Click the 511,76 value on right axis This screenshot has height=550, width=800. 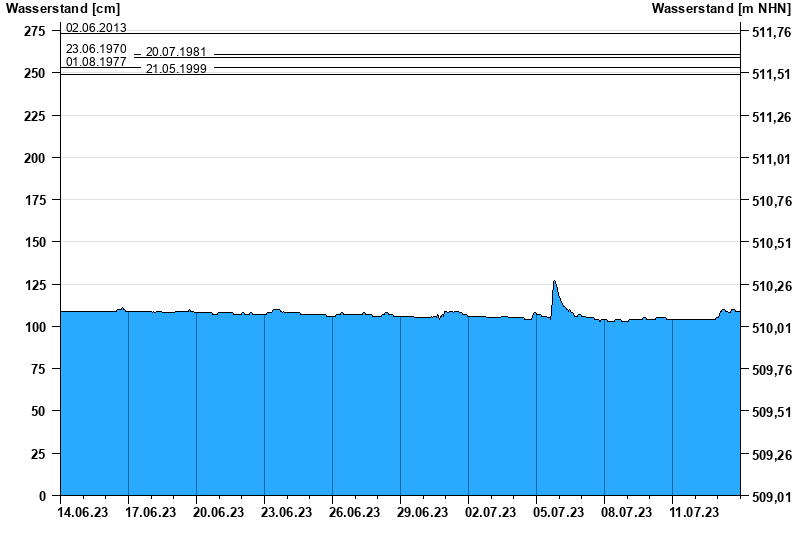pyautogui.click(x=771, y=33)
